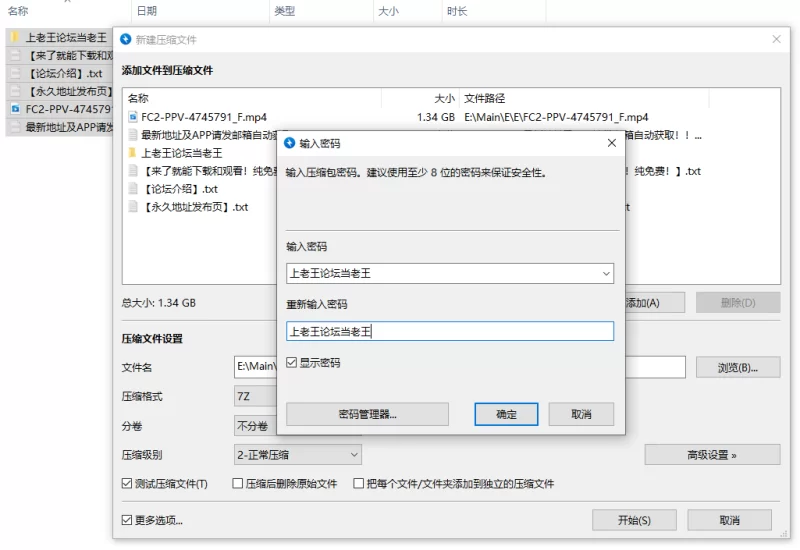Click 【论坛介绍】.txt document icon in explorer window
The image size is (800, 550).
tap(15, 73)
